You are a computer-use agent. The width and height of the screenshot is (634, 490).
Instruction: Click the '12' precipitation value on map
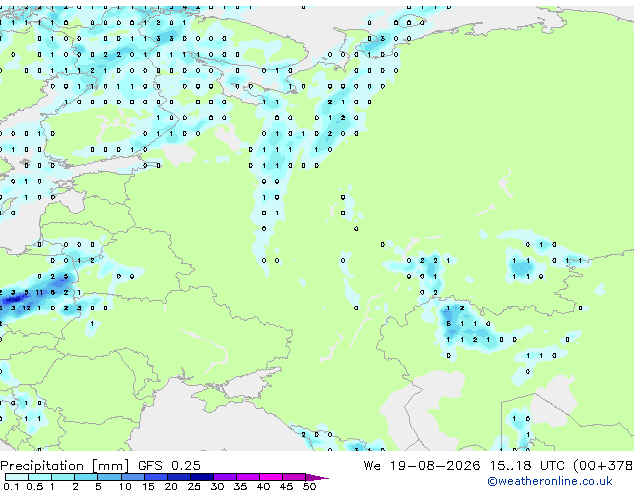tap(26, 308)
